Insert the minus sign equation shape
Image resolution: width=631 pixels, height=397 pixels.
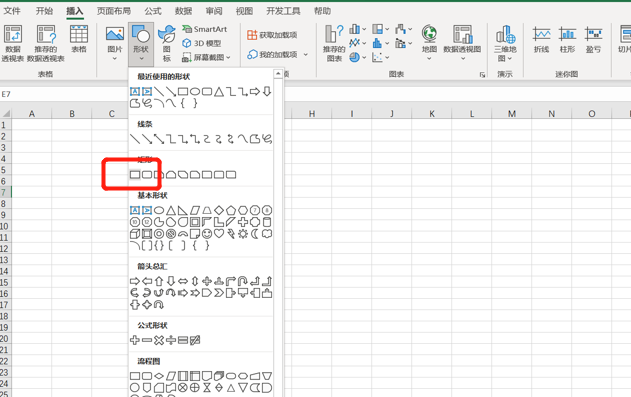[147, 340]
